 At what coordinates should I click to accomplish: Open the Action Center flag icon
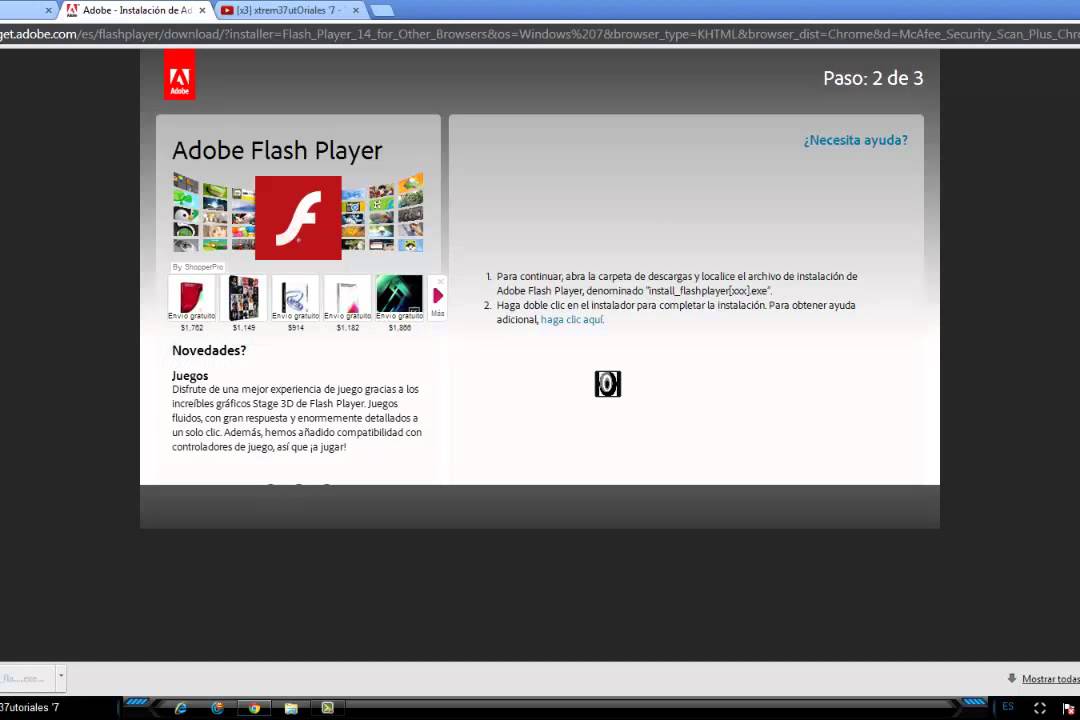coord(1068,708)
